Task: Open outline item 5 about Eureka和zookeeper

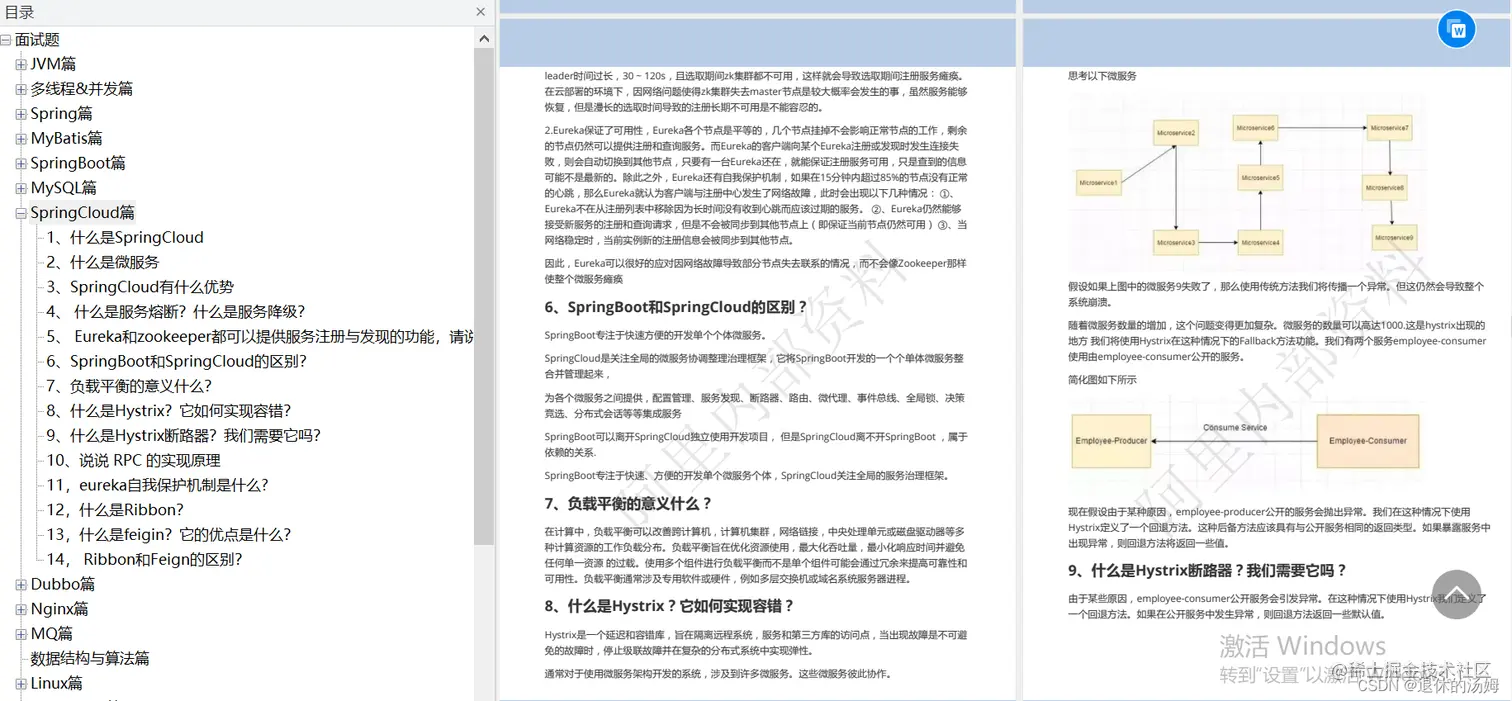Action: [x=260, y=337]
